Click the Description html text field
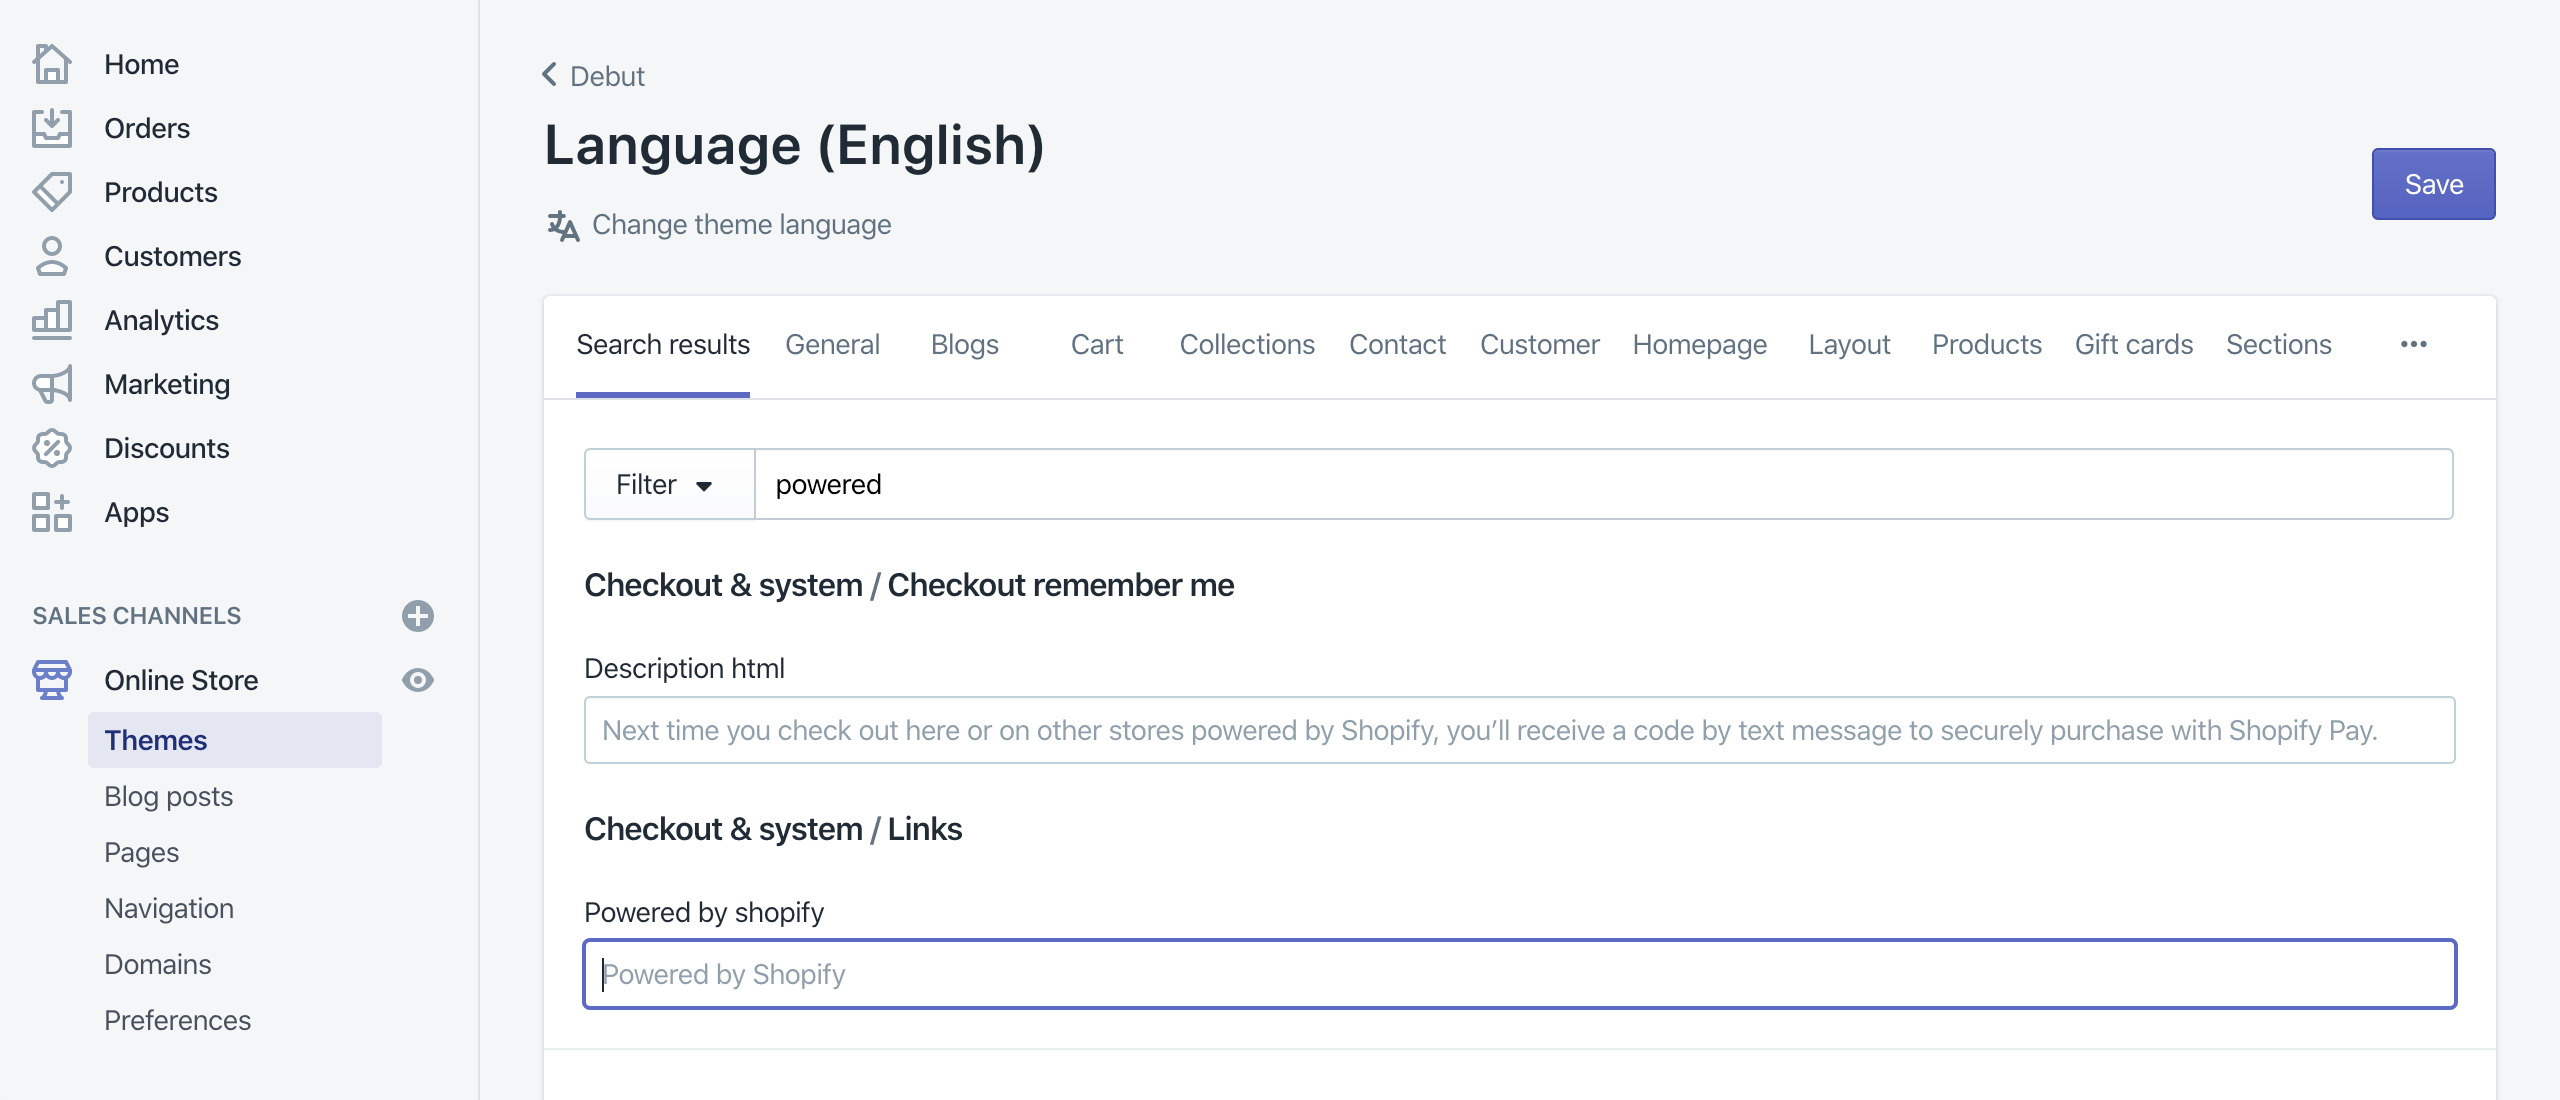Screen dimensions: 2560x1100 point(1519,730)
